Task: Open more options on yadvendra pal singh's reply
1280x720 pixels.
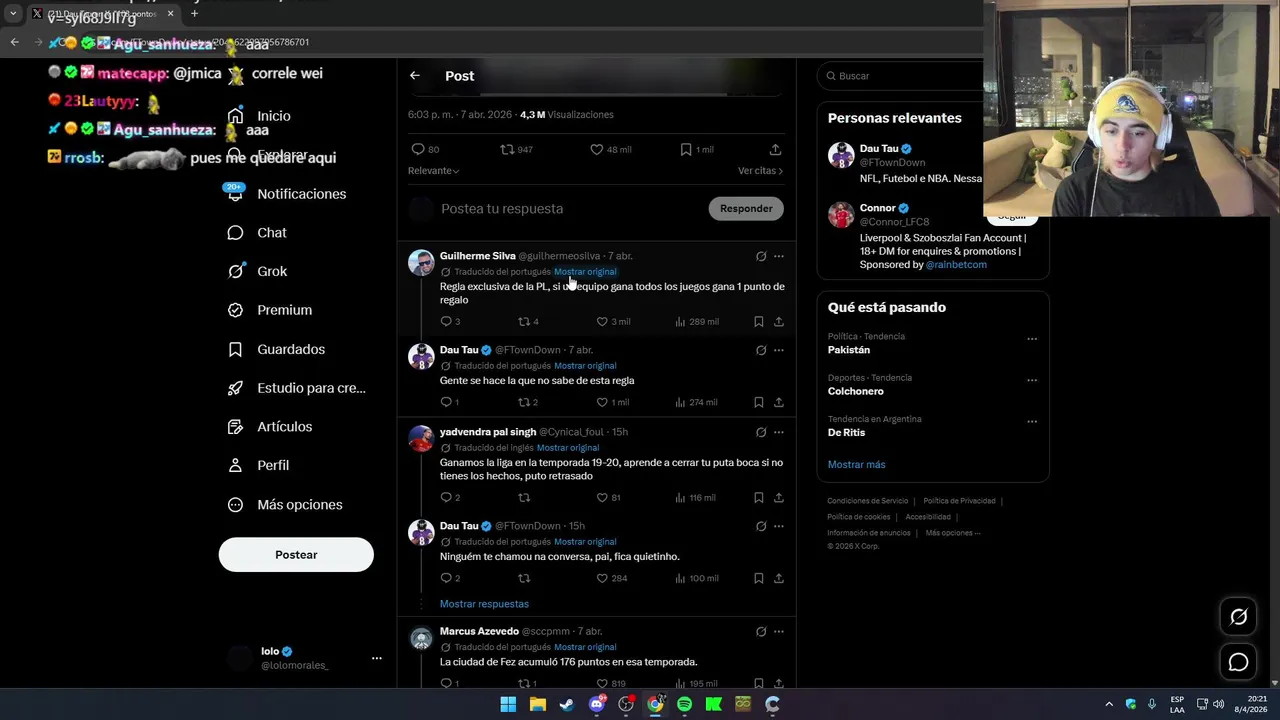Action: pyautogui.click(x=779, y=432)
